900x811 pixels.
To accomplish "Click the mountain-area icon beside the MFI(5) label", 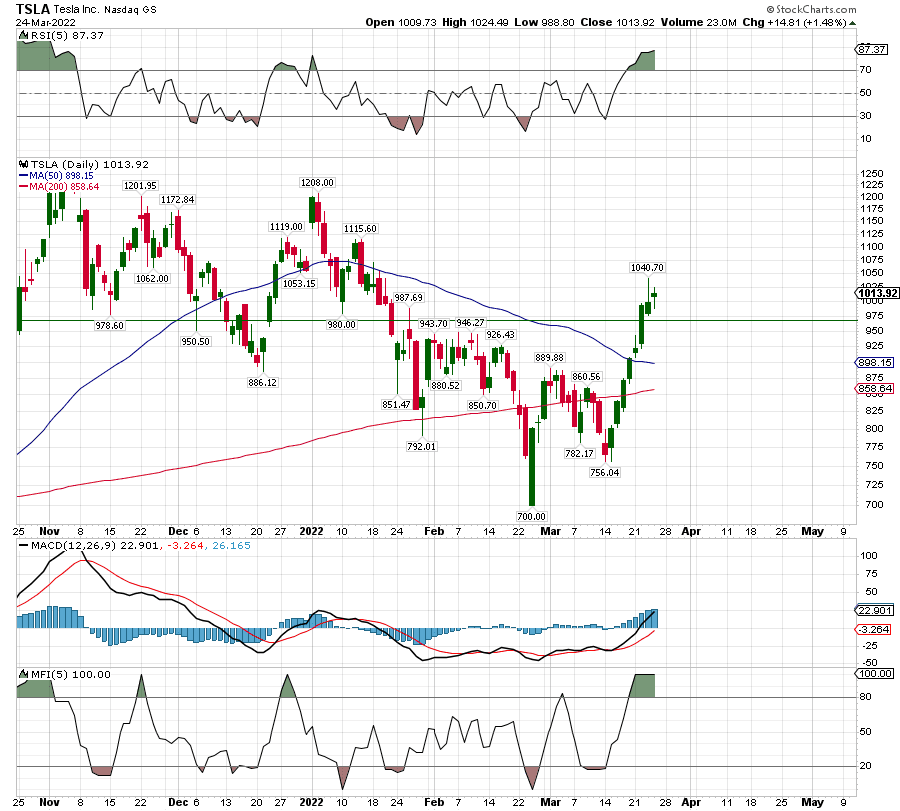I will tap(23, 674).
